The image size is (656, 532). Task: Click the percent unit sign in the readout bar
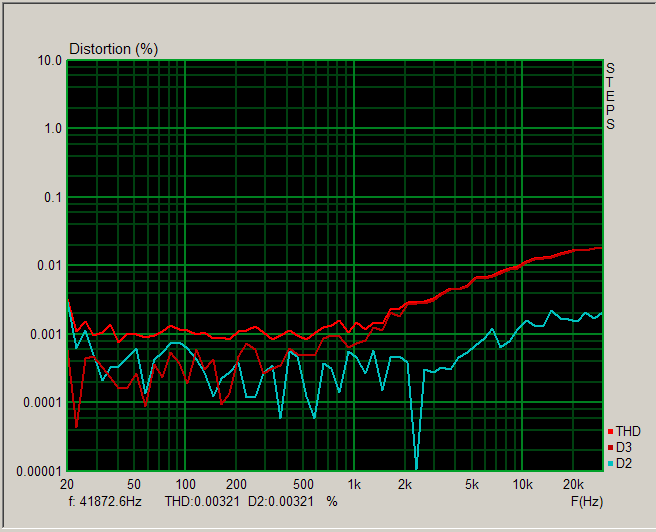tap(332, 501)
